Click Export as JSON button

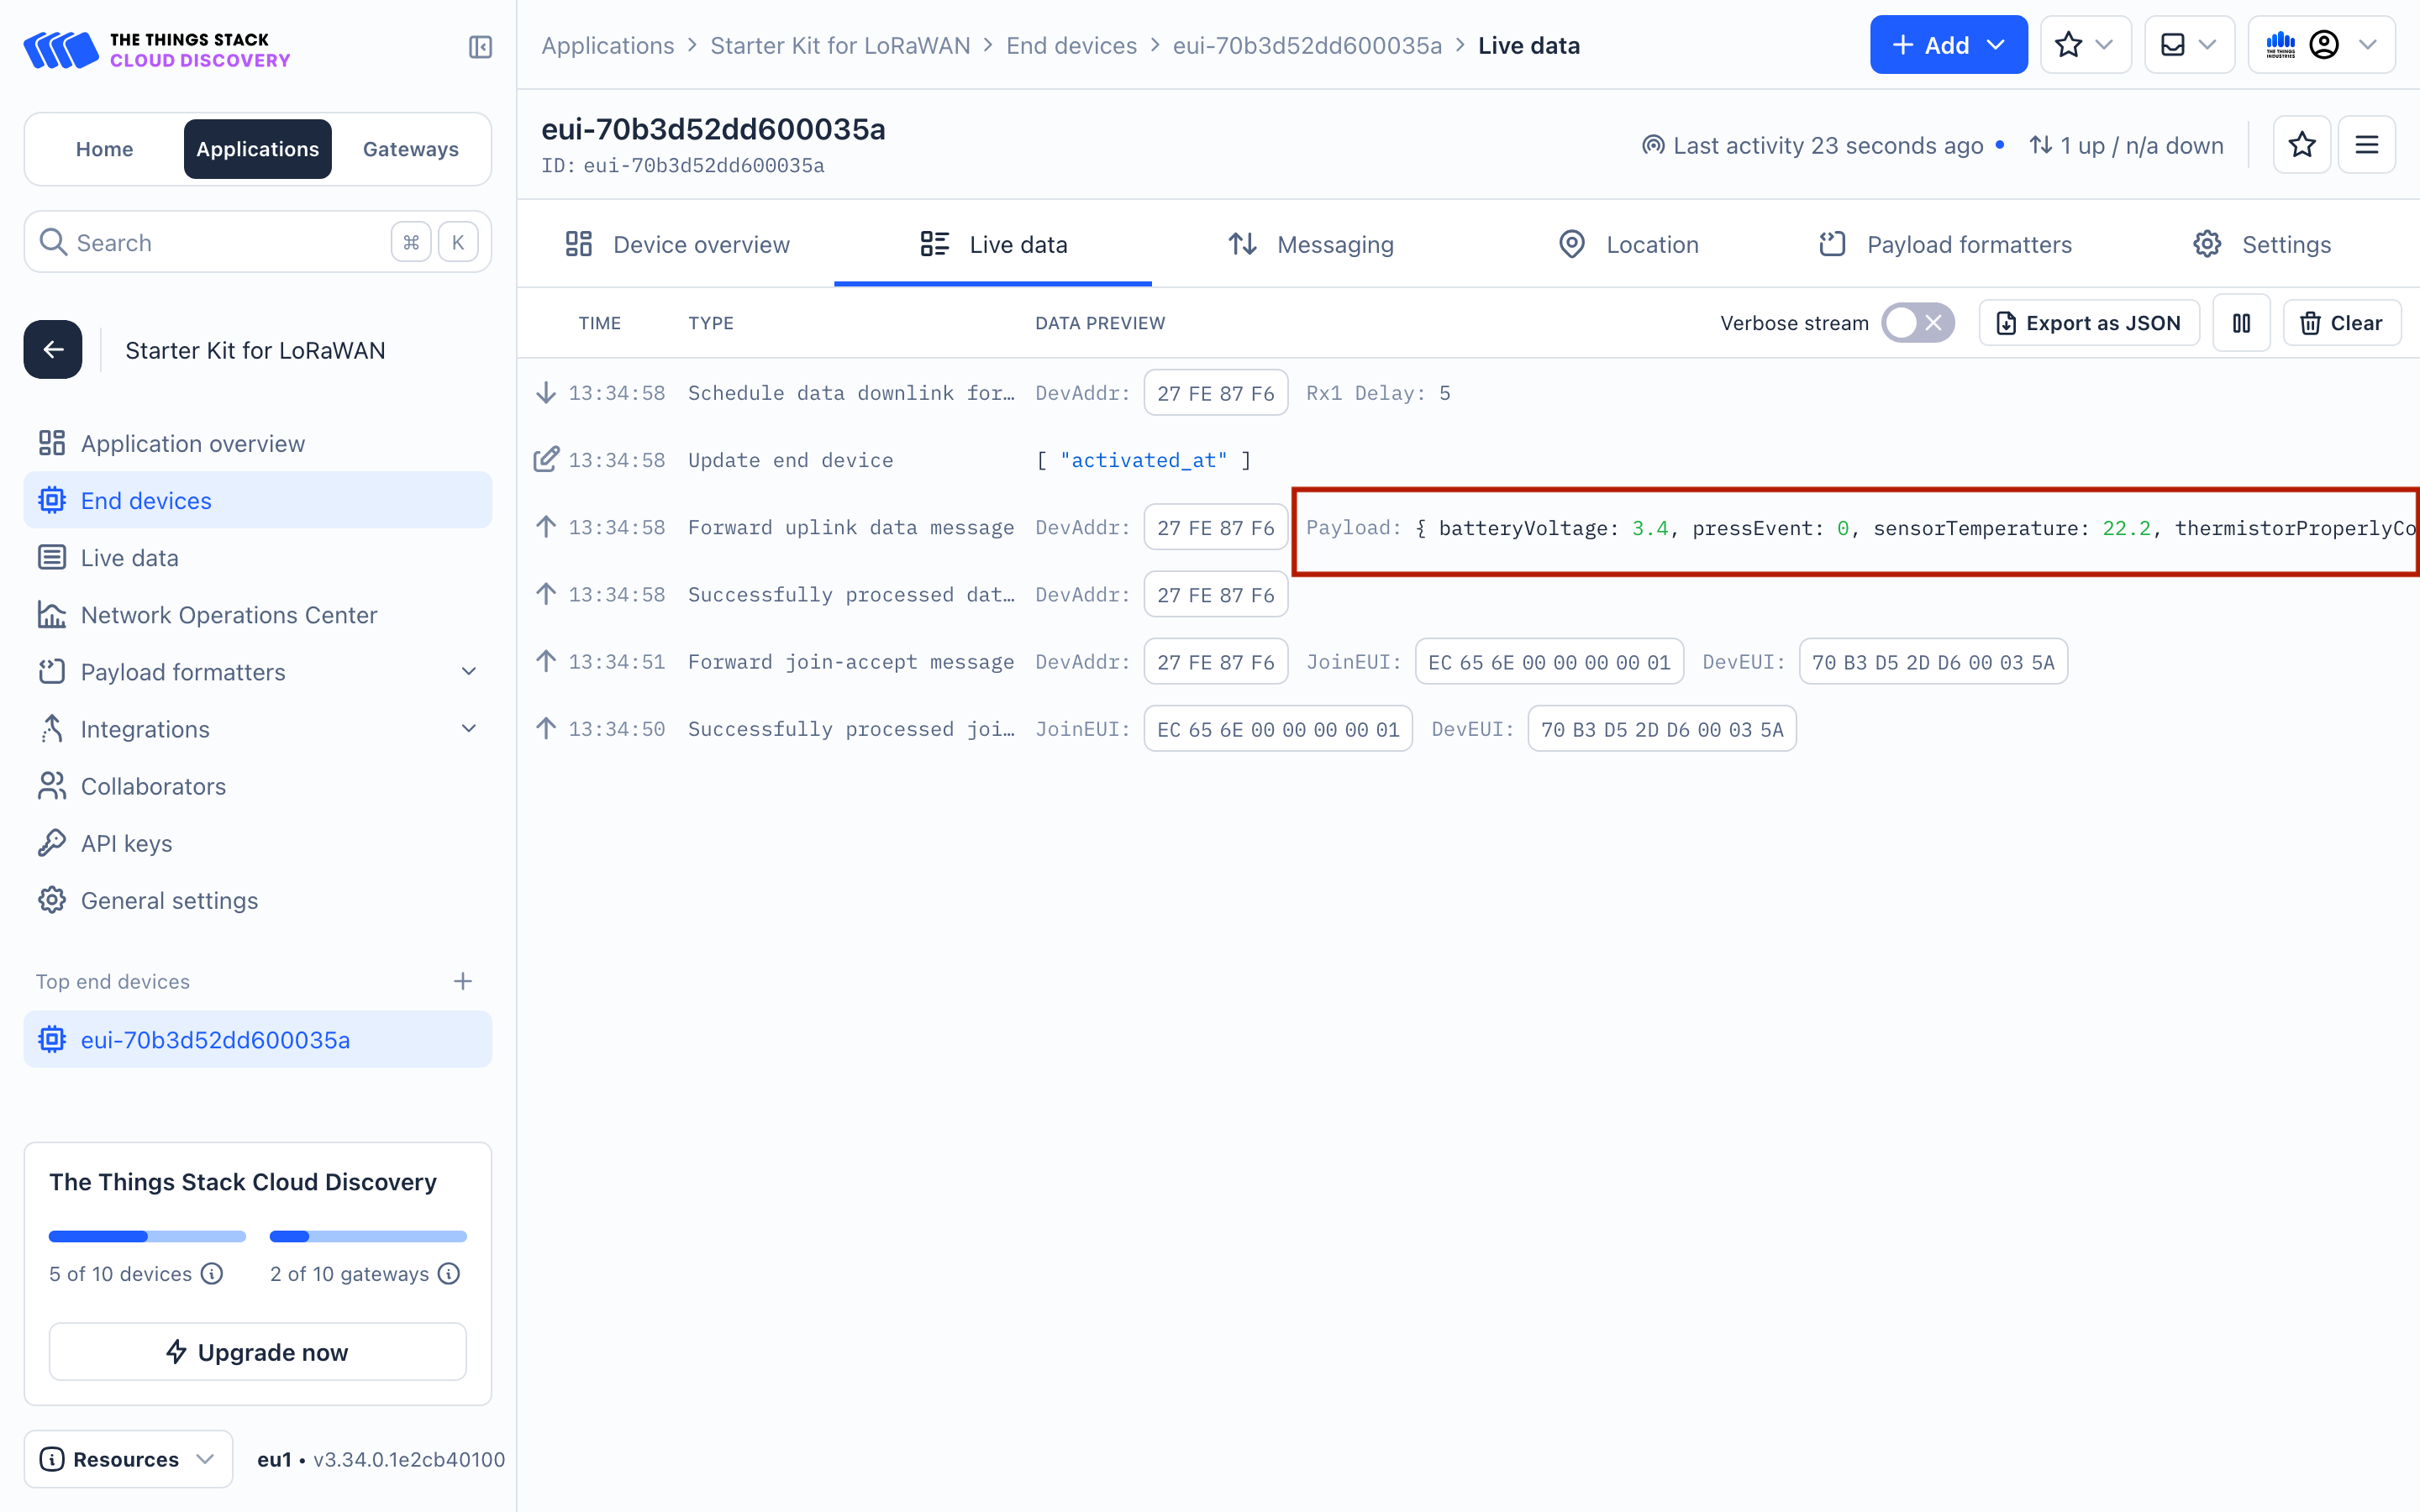(x=2089, y=323)
